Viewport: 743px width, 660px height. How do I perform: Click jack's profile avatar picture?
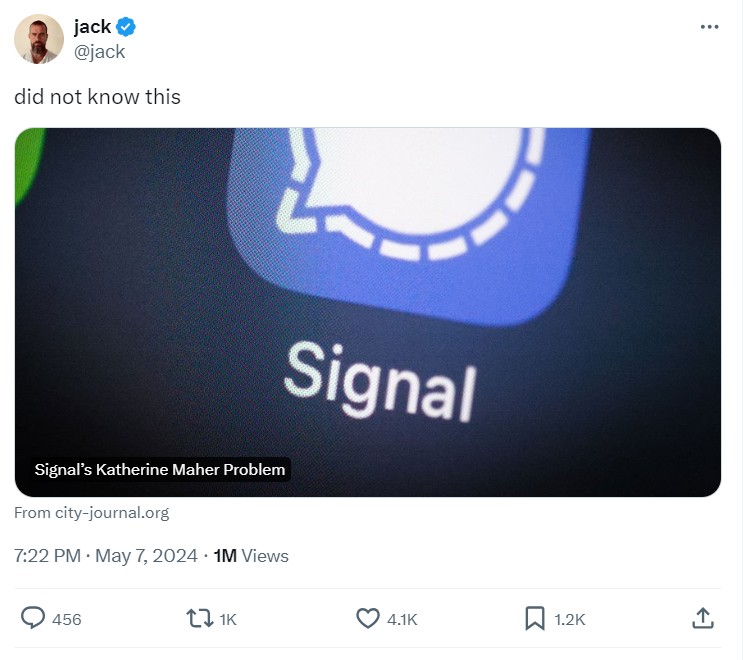[38, 40]
